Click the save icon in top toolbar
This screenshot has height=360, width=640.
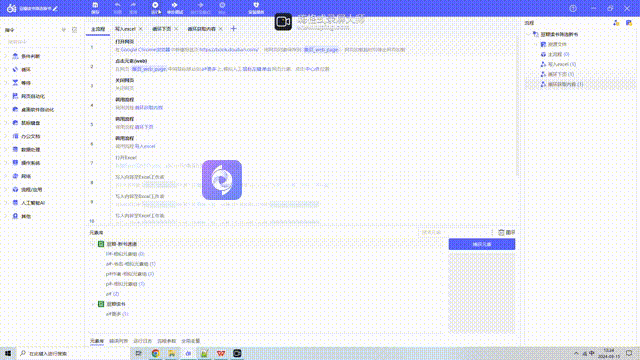[x=95, y=5]
